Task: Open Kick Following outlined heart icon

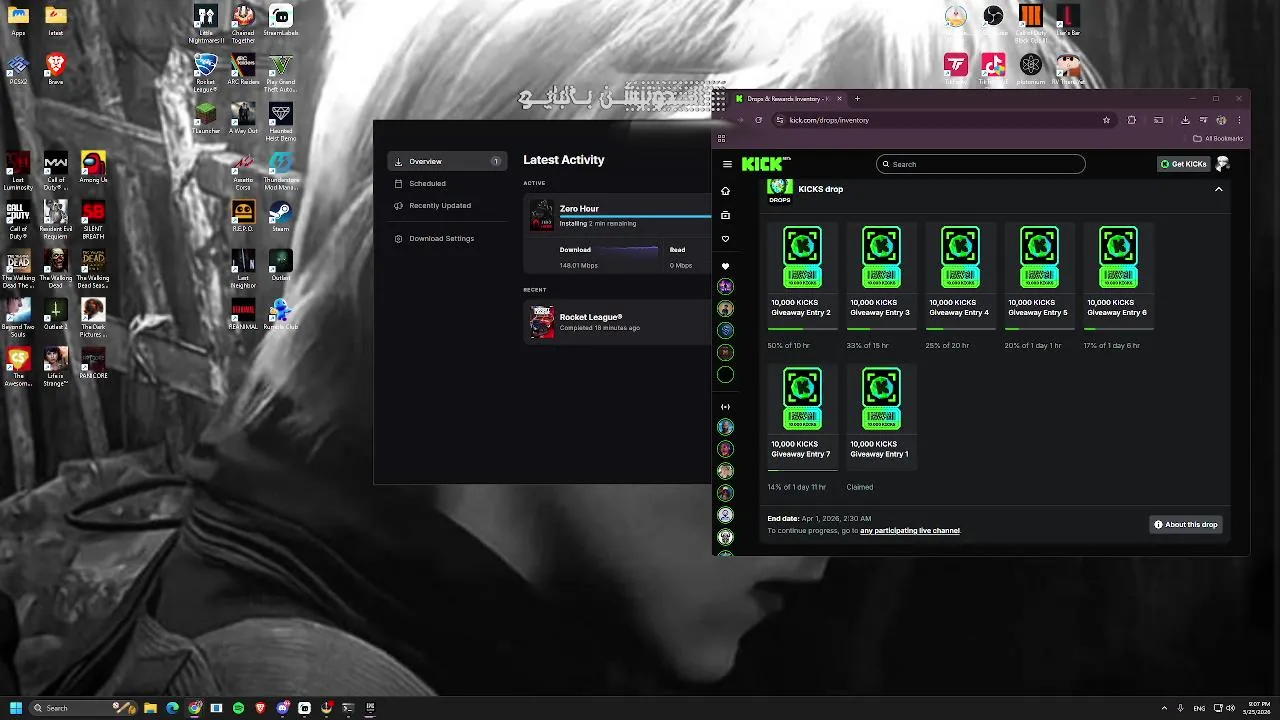Action: 726,239
